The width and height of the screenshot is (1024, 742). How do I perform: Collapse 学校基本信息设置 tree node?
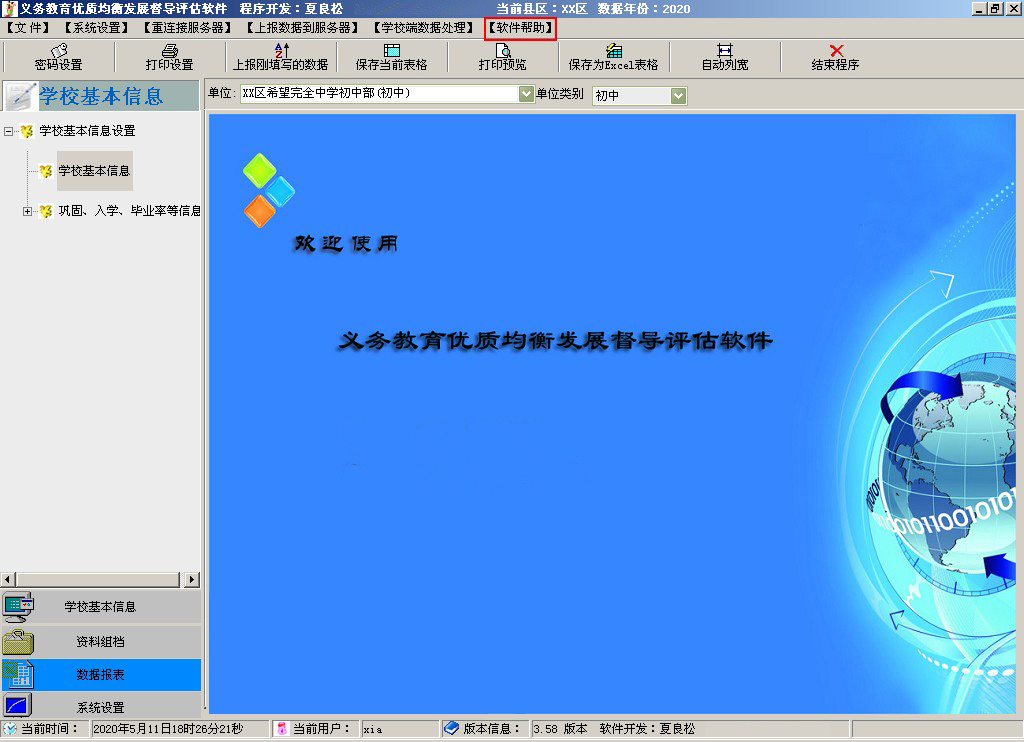pyautogui.click(x=8, y=131)
